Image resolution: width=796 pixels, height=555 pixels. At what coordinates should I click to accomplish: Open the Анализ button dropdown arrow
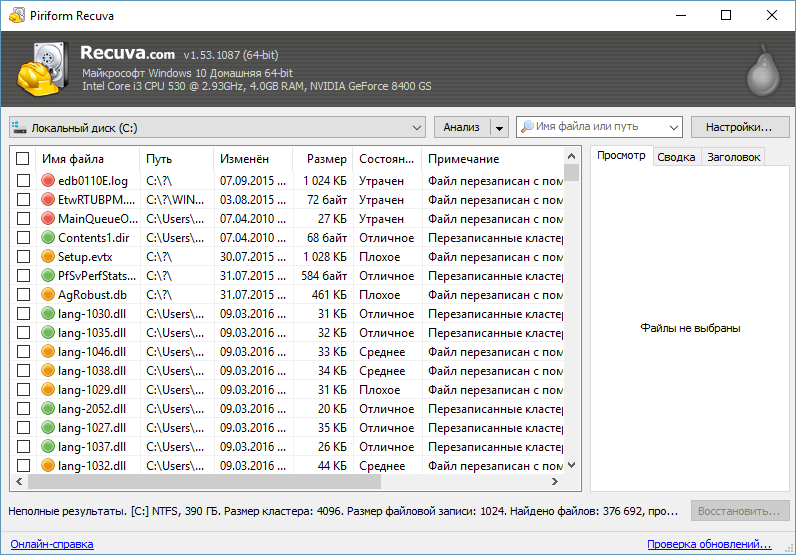500,127
